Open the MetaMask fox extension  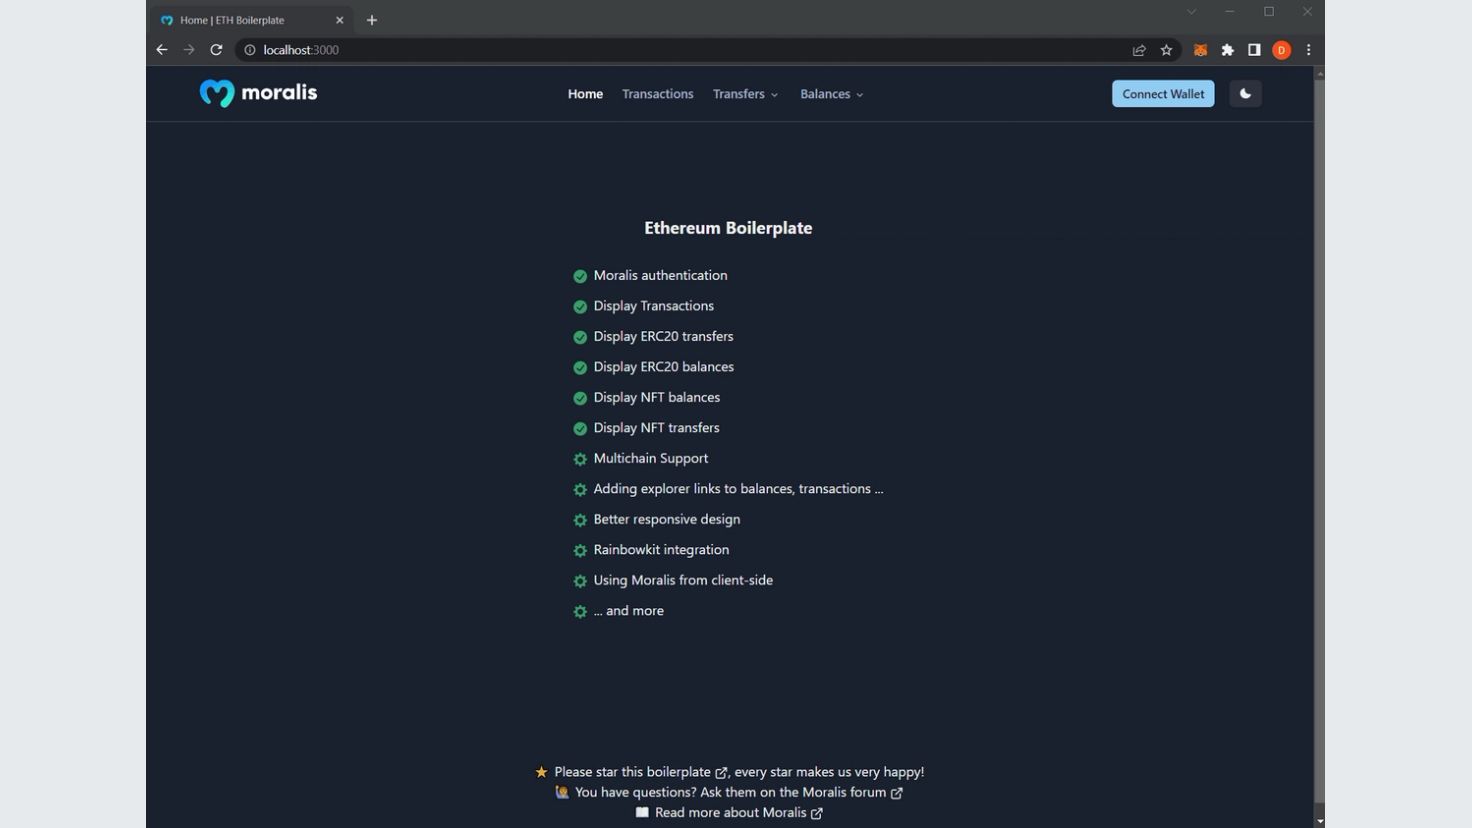coord(1200,50)
